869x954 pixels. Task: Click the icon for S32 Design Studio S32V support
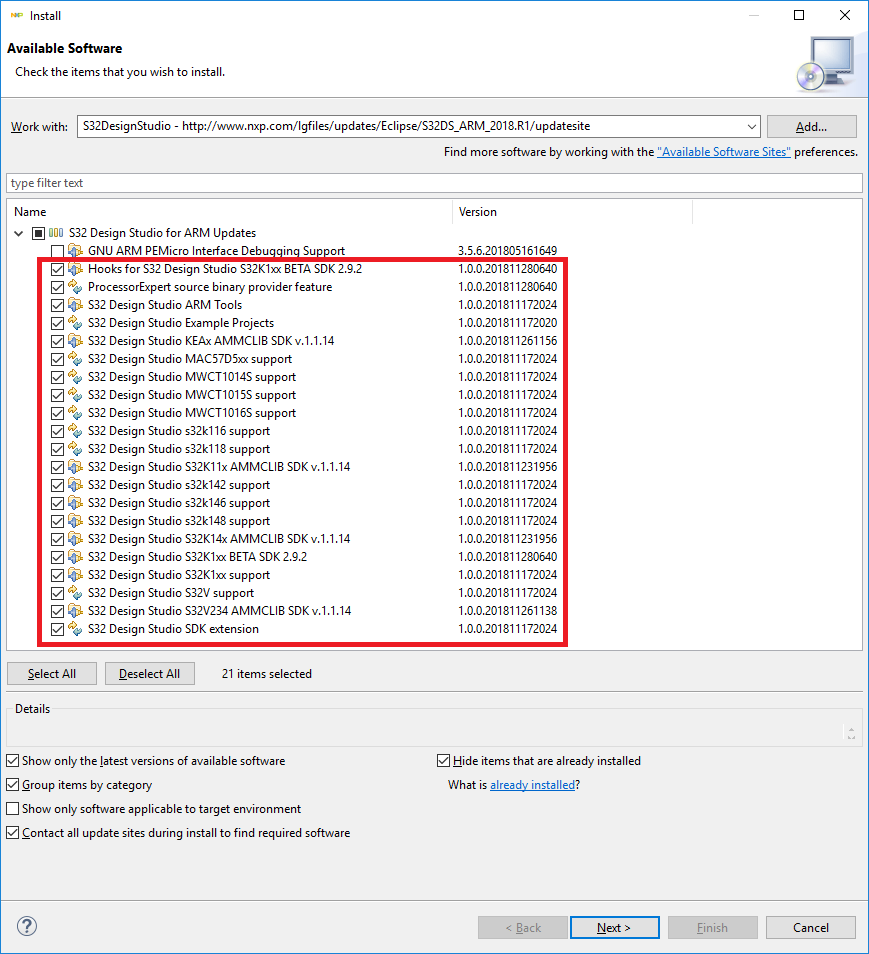click(x=75, y=593)
